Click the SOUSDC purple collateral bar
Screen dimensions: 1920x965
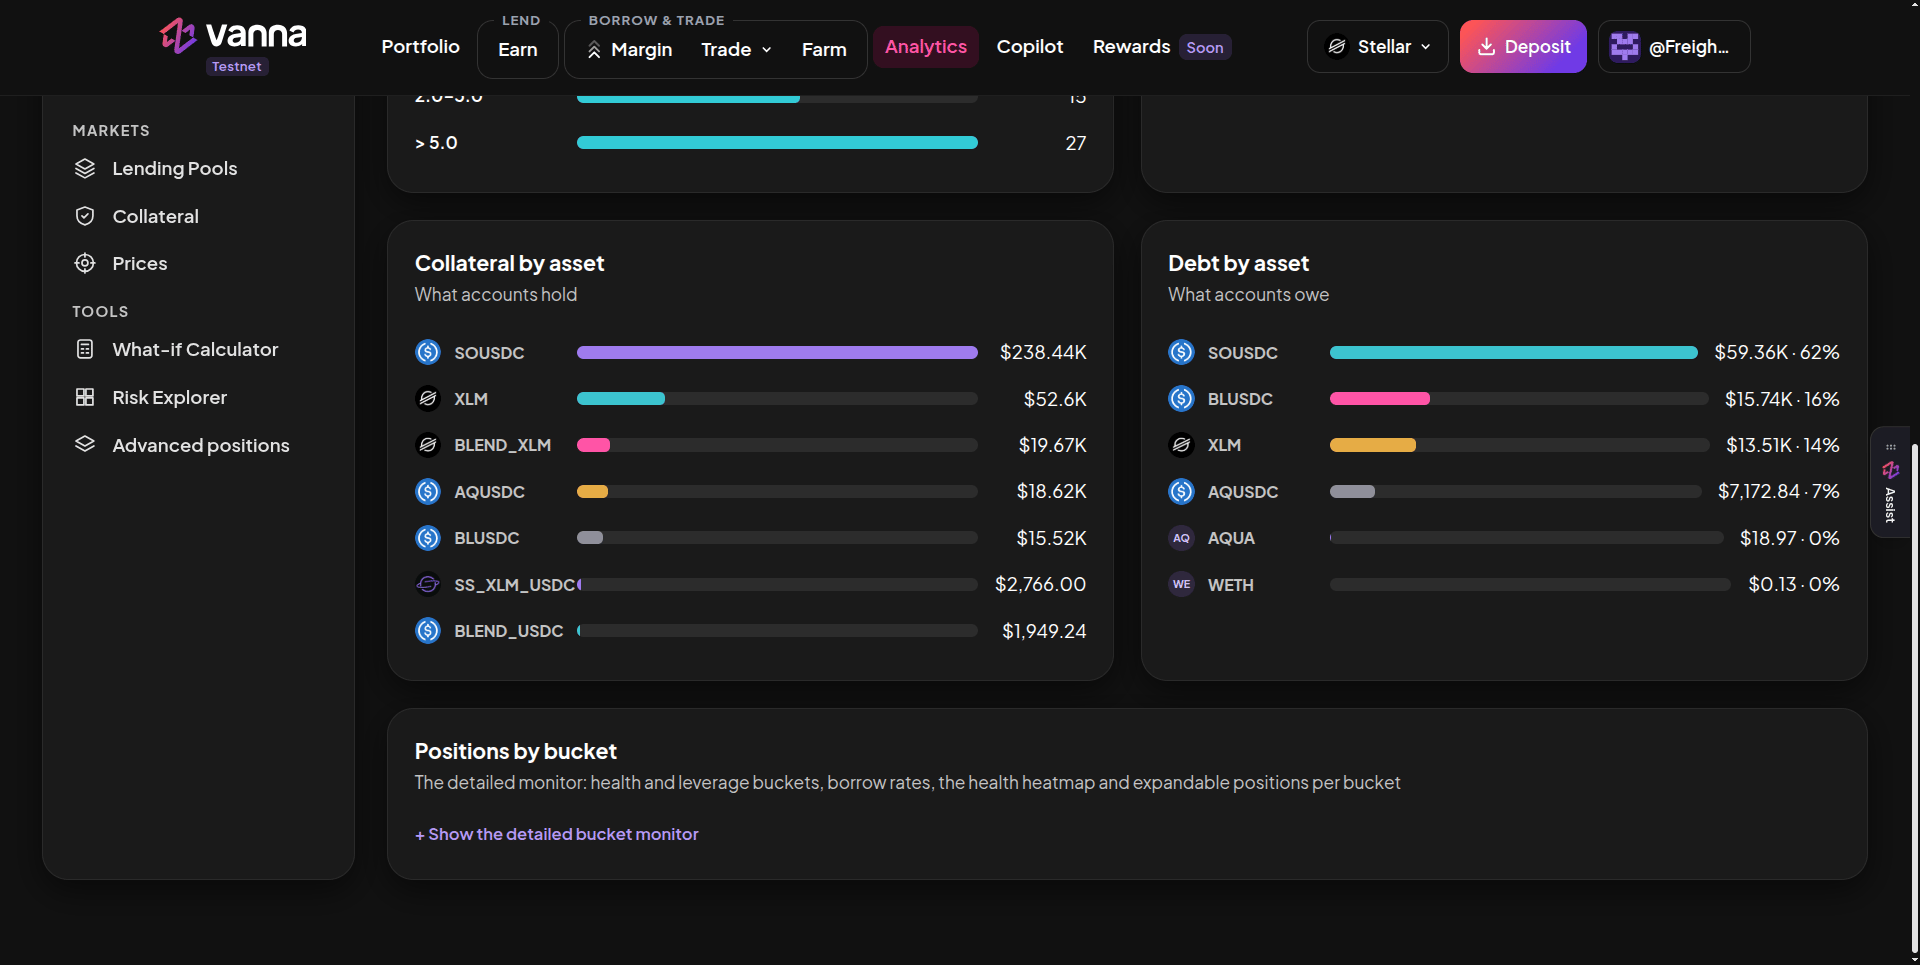point(777,352)
